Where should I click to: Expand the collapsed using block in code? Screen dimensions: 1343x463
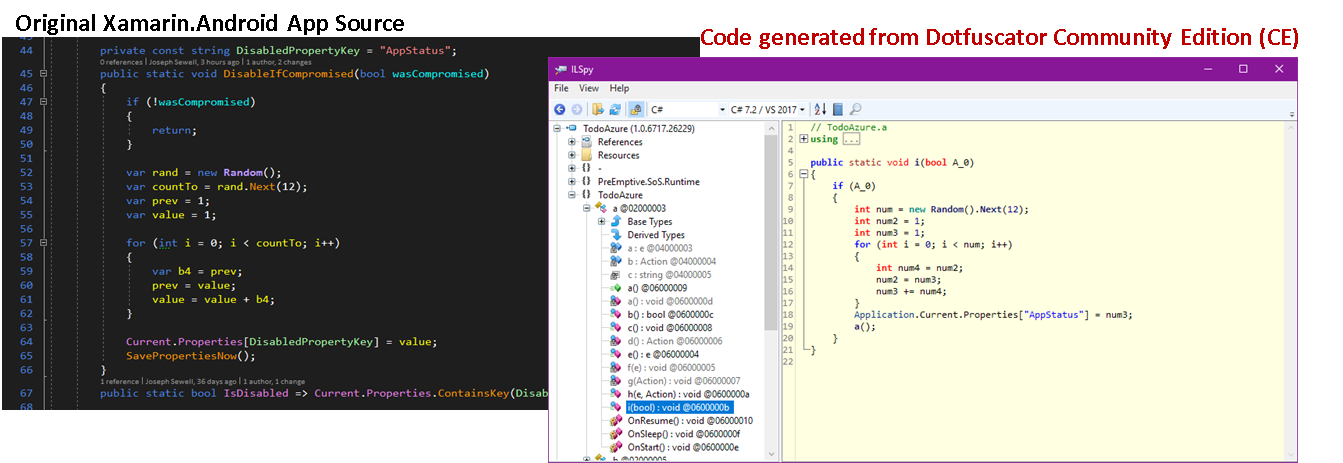point(803,139)
